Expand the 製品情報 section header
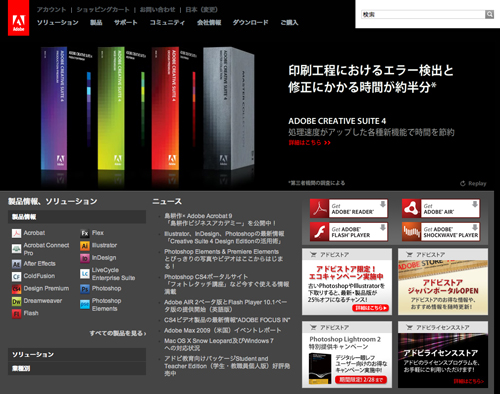The height and width of the screenshot is (394, 500). coord(77,217)
